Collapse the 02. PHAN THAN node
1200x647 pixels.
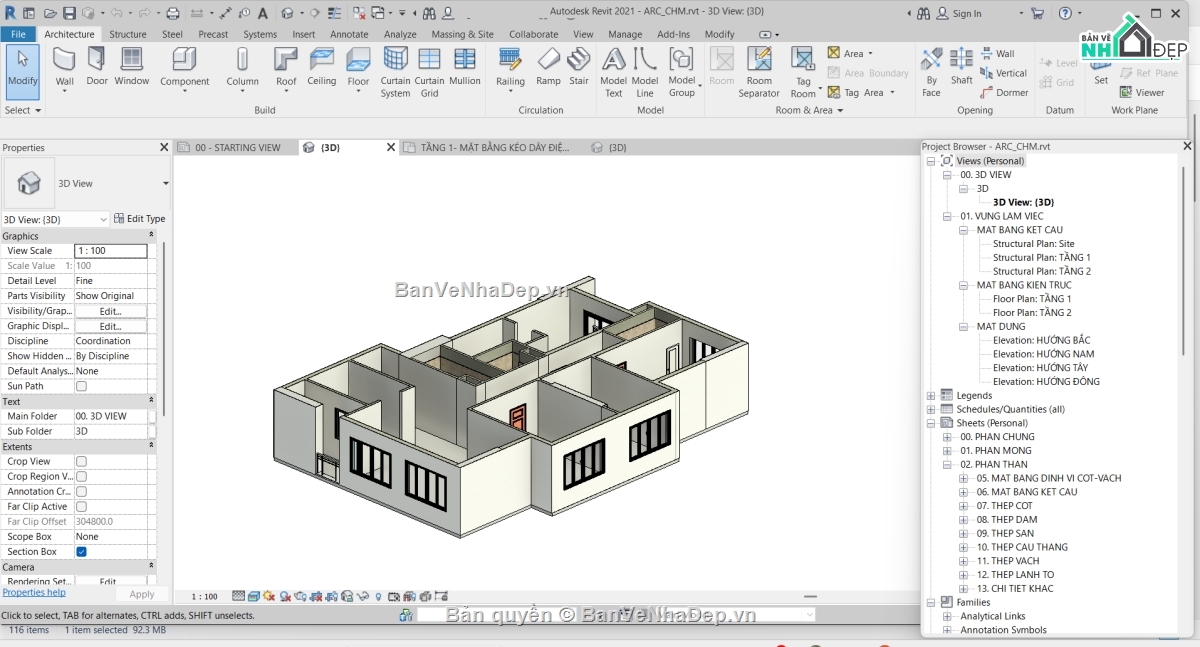coord(947,464)
